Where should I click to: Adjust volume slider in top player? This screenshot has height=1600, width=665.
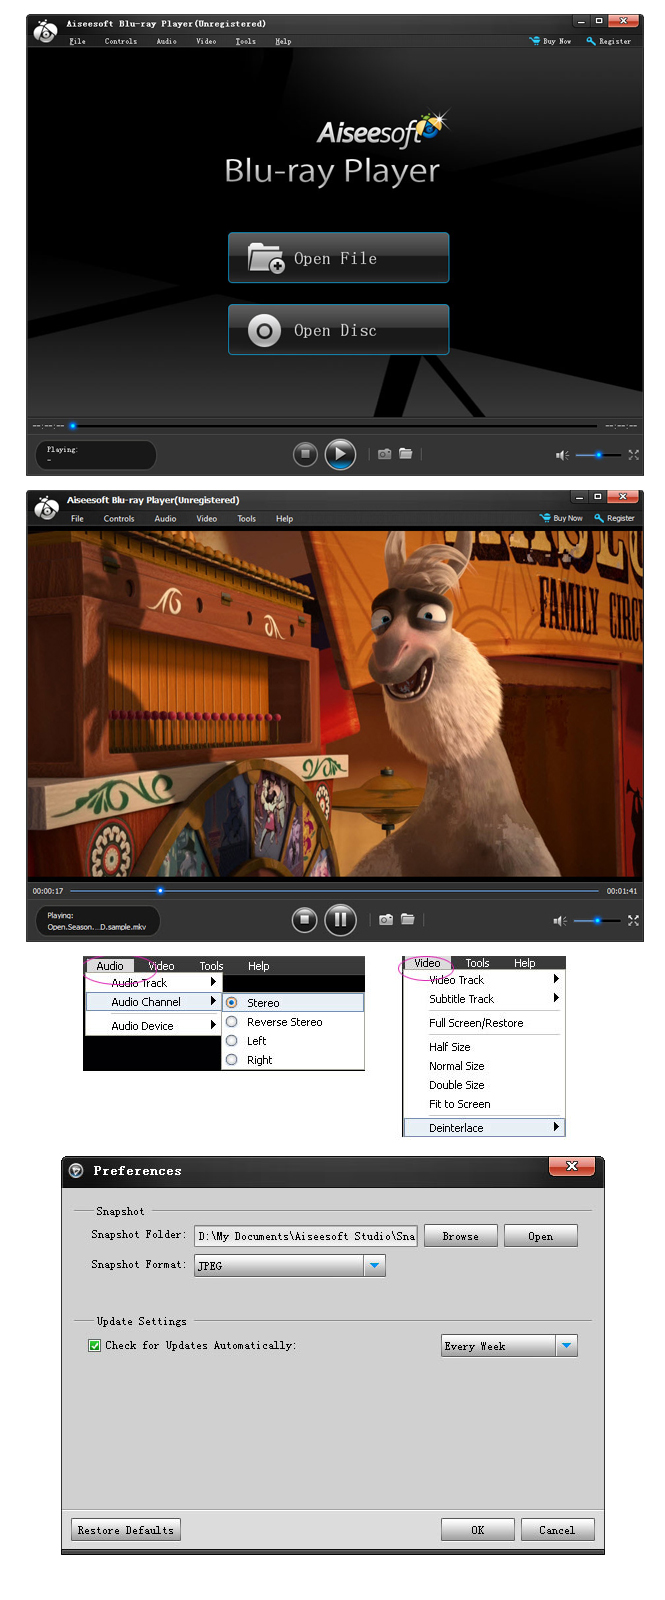[598, 455]
